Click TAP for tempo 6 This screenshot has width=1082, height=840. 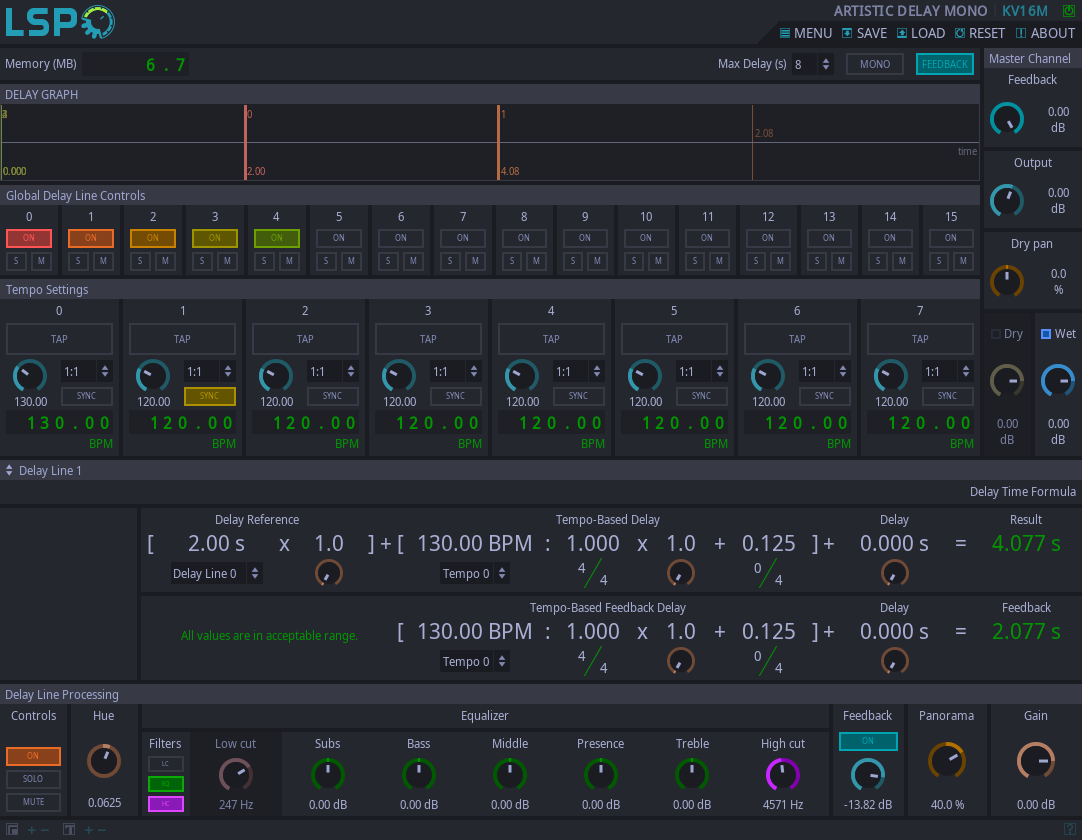coord(797,339)
